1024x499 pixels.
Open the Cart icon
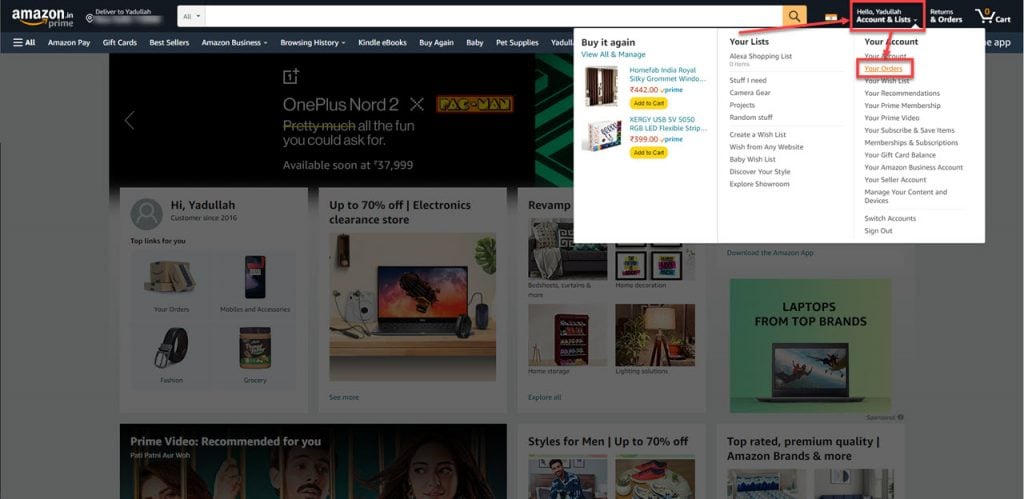tap(992, 16)
